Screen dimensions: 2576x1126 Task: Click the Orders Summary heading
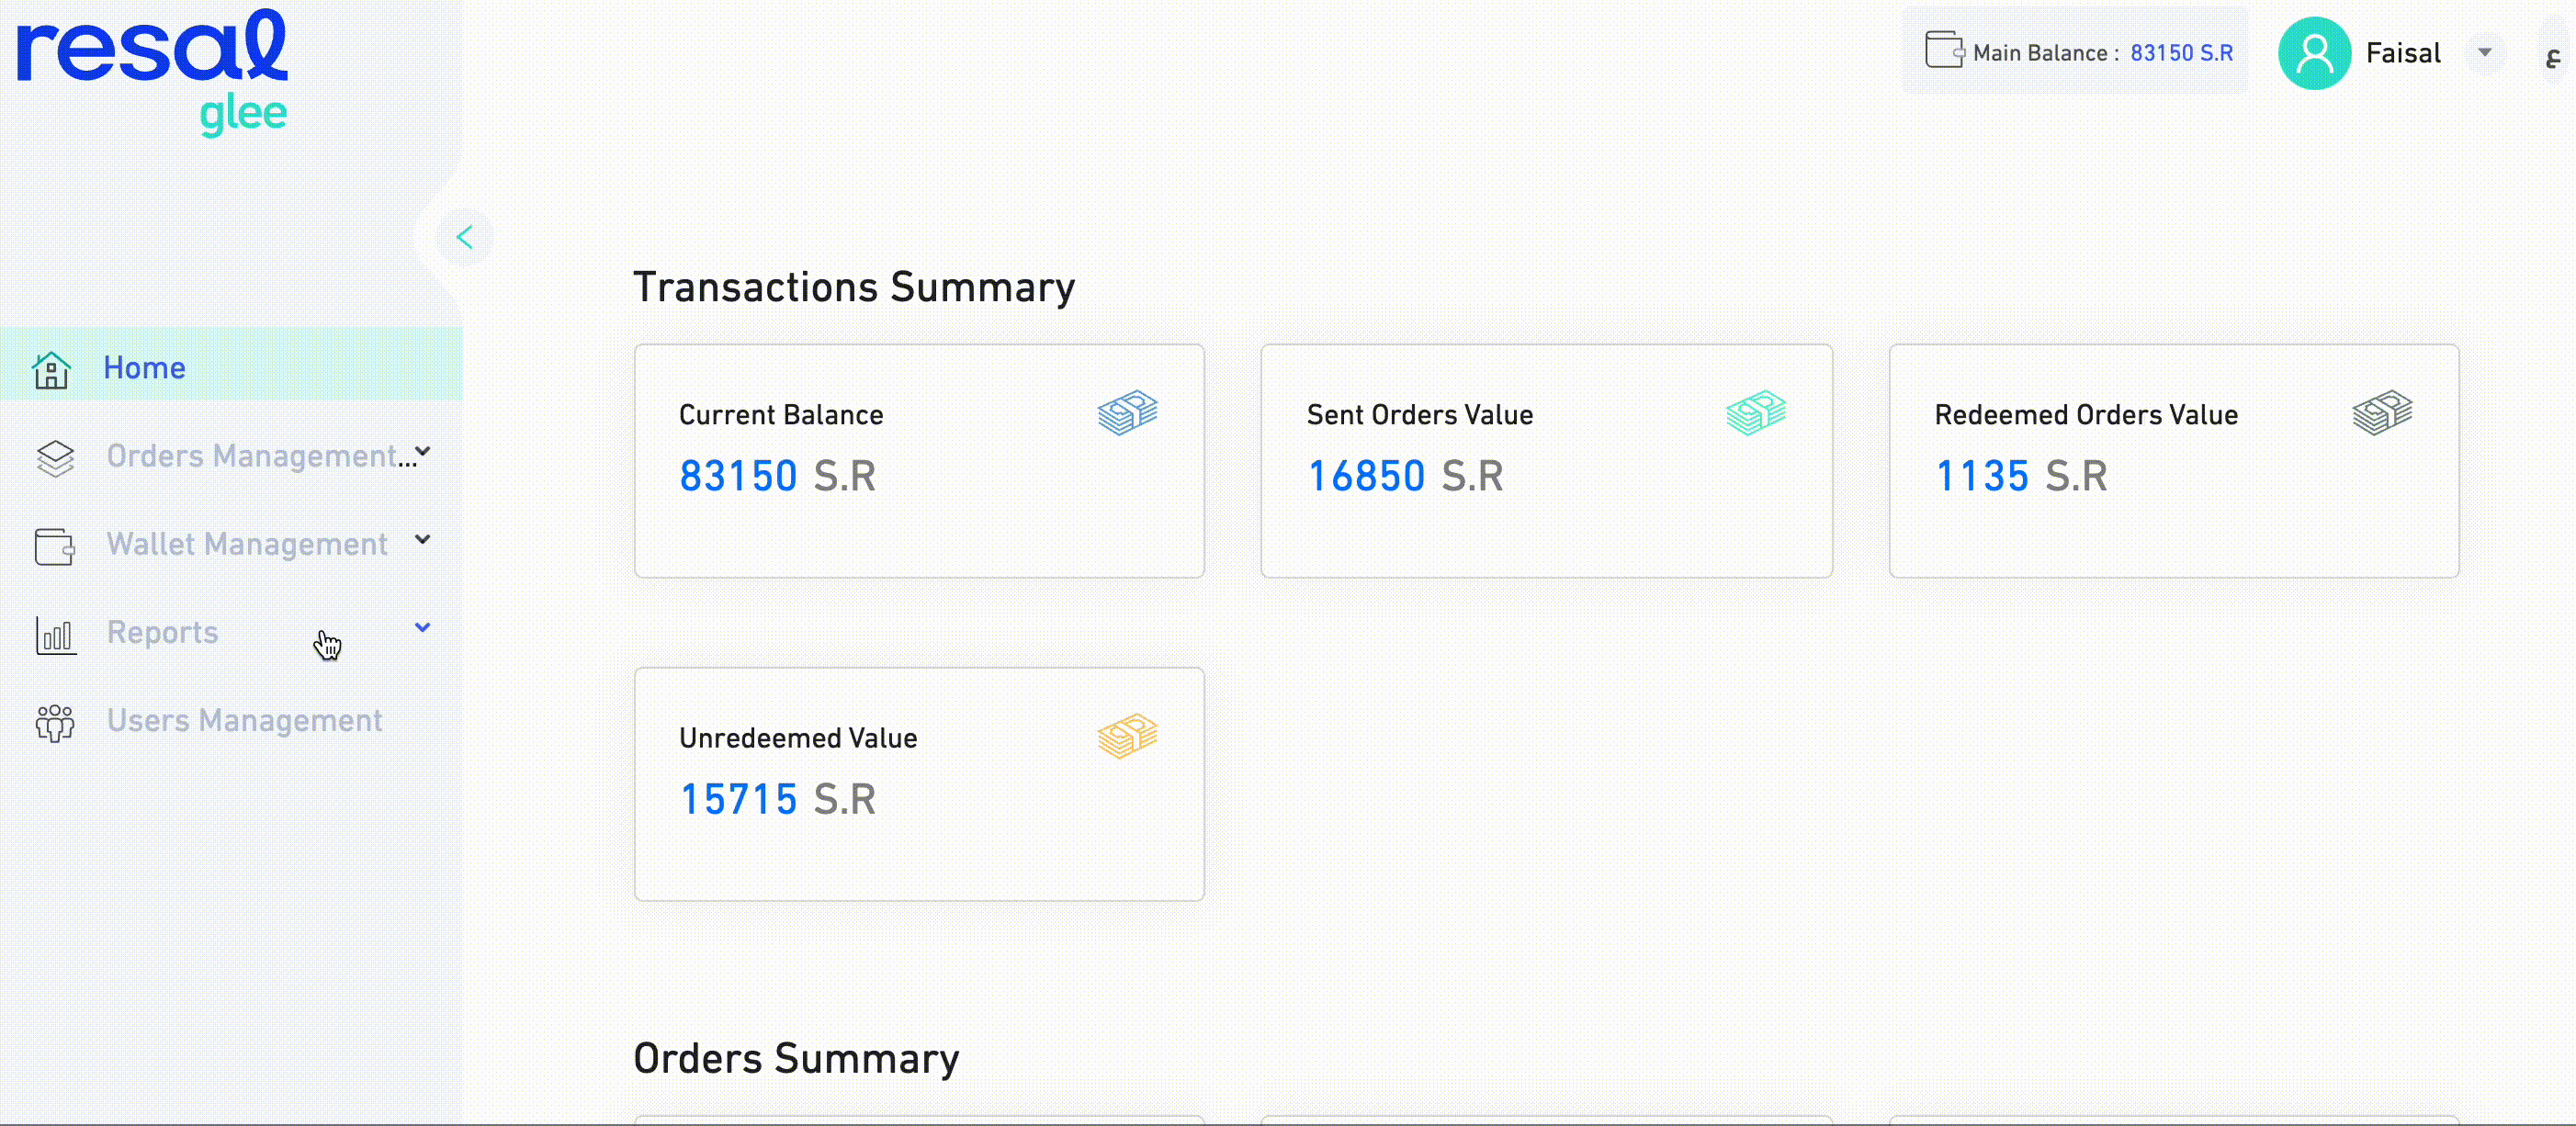pos(796,1059)
